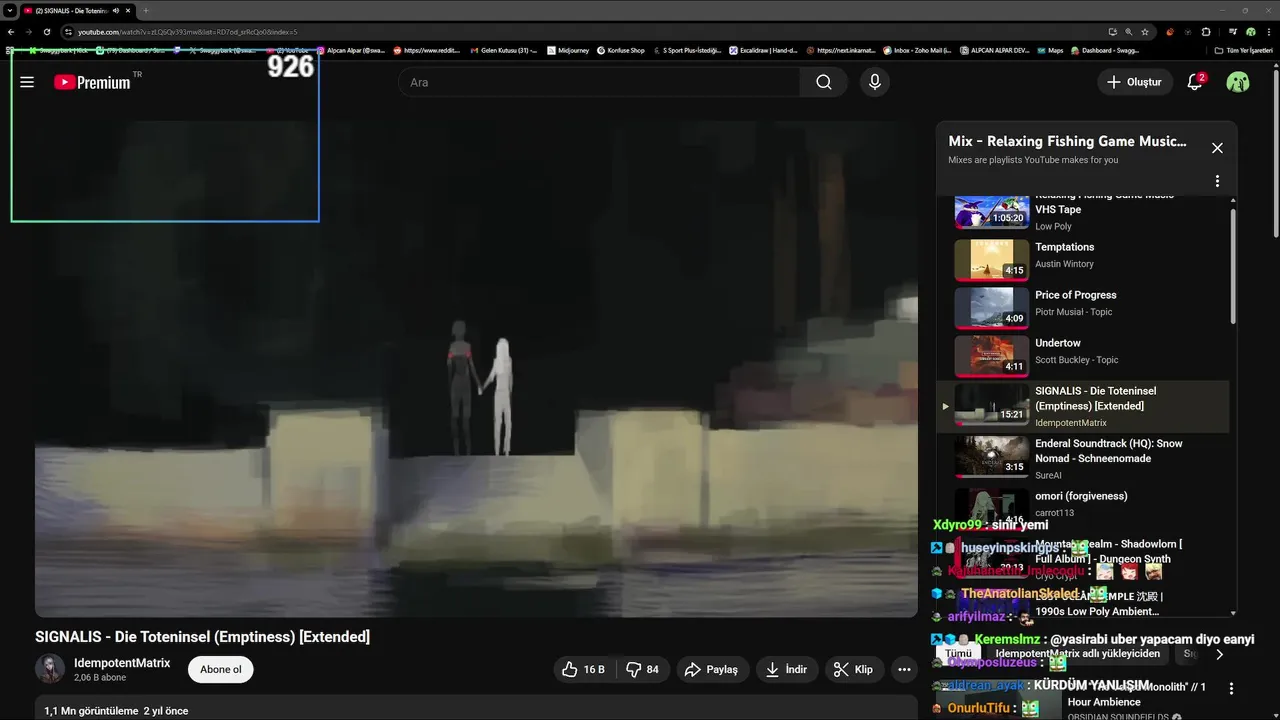Viewport: 1280px width, 720px height.
Task: Open three-dot menu of Hour Ambience video
Action: pos(1231,689)
